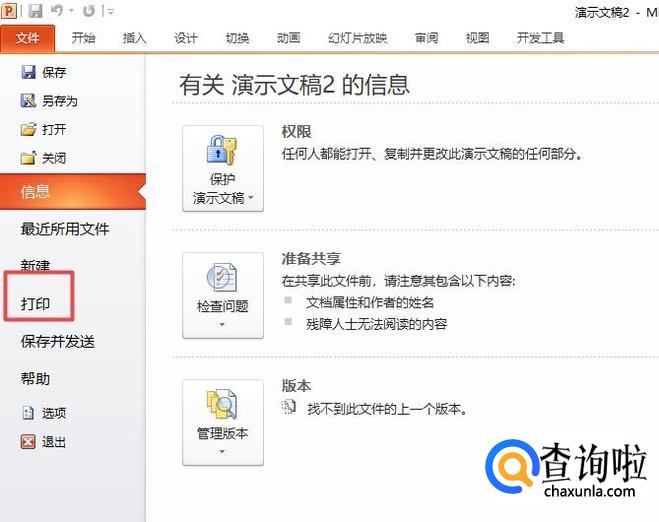This screenshot has height=522, width=659.
Task: Click the Redo icon in title bar
Action: click(88, 11)
